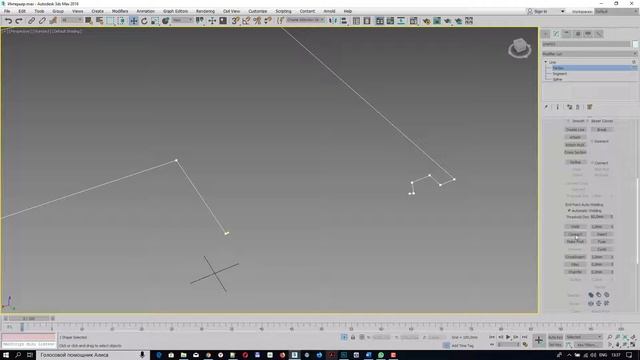
Task: Click the Attach button
Action: coord(575,137)
